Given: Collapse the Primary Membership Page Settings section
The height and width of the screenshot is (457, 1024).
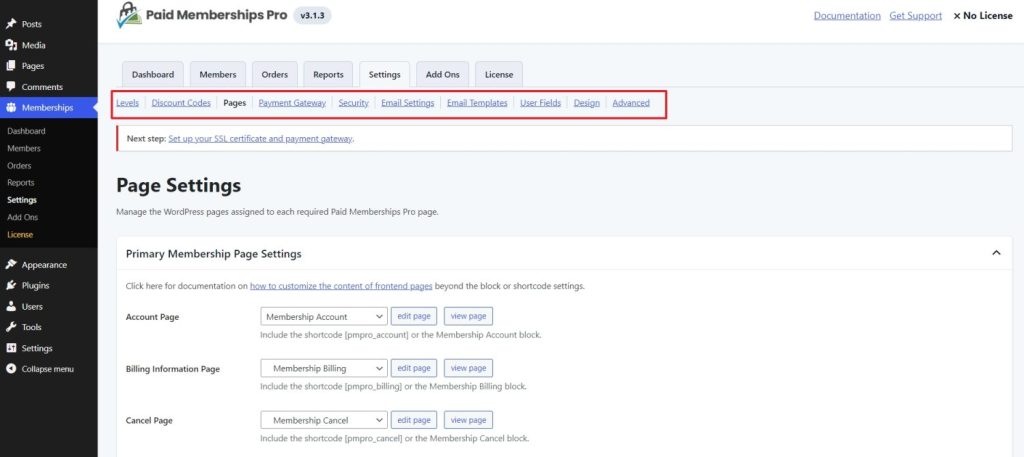Looking at the screenshot, I should point(996,253).
